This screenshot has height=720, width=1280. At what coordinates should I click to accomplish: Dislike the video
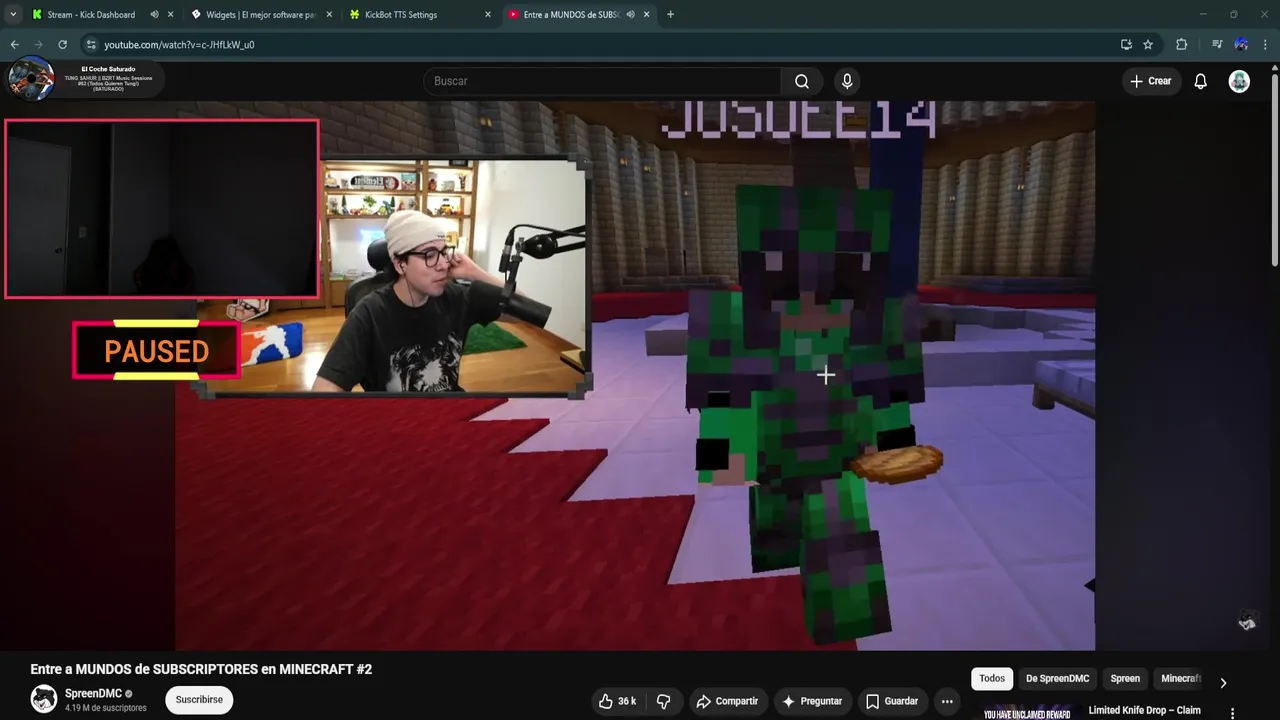tap(663, 701)
